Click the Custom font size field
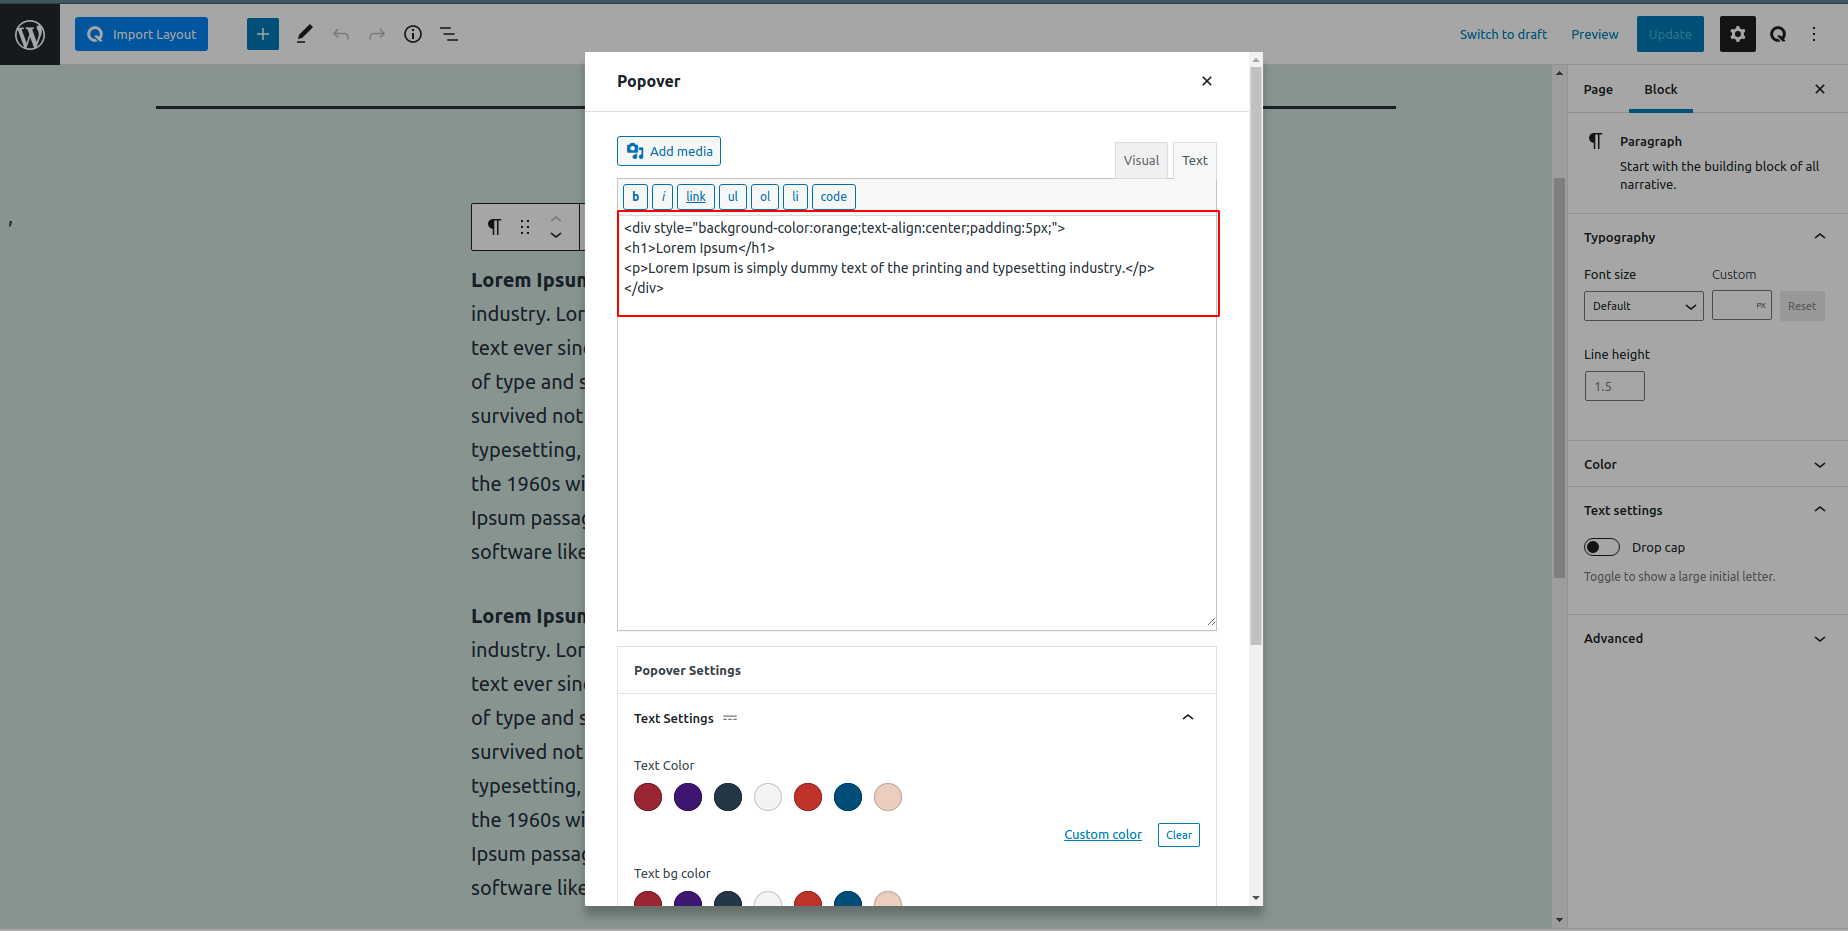 click(1741, 306)
